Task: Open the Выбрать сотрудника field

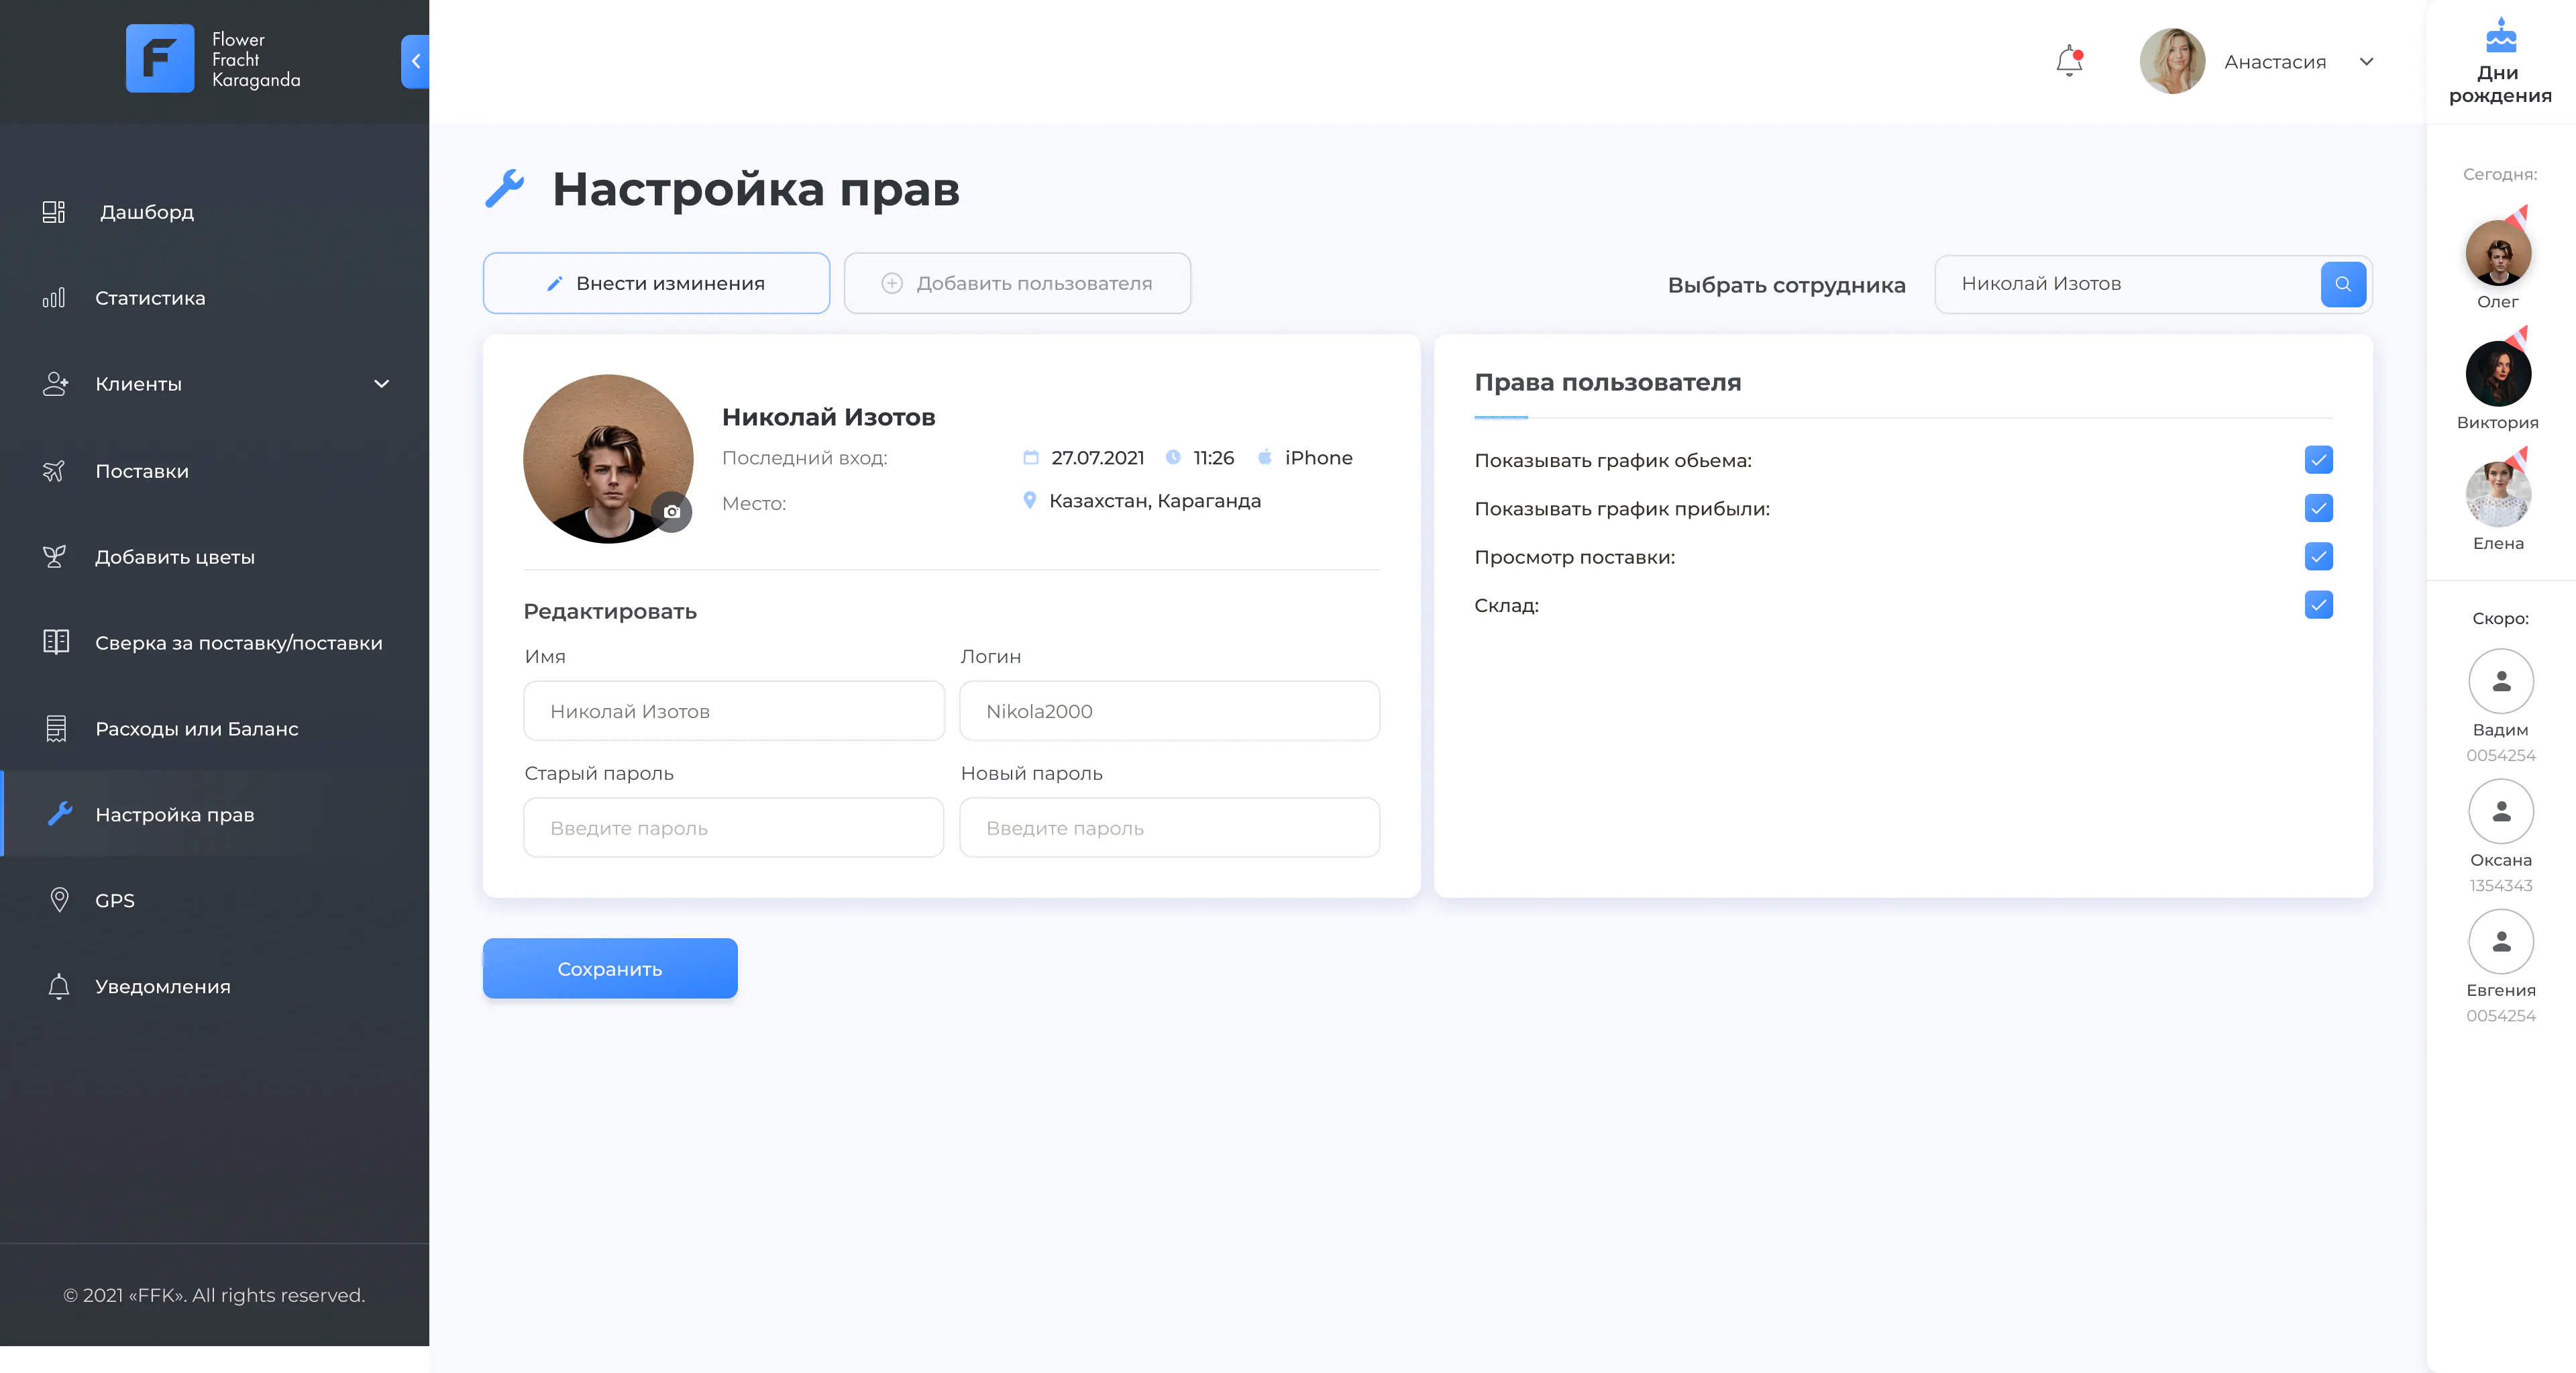Action: tap(2127, 284)
